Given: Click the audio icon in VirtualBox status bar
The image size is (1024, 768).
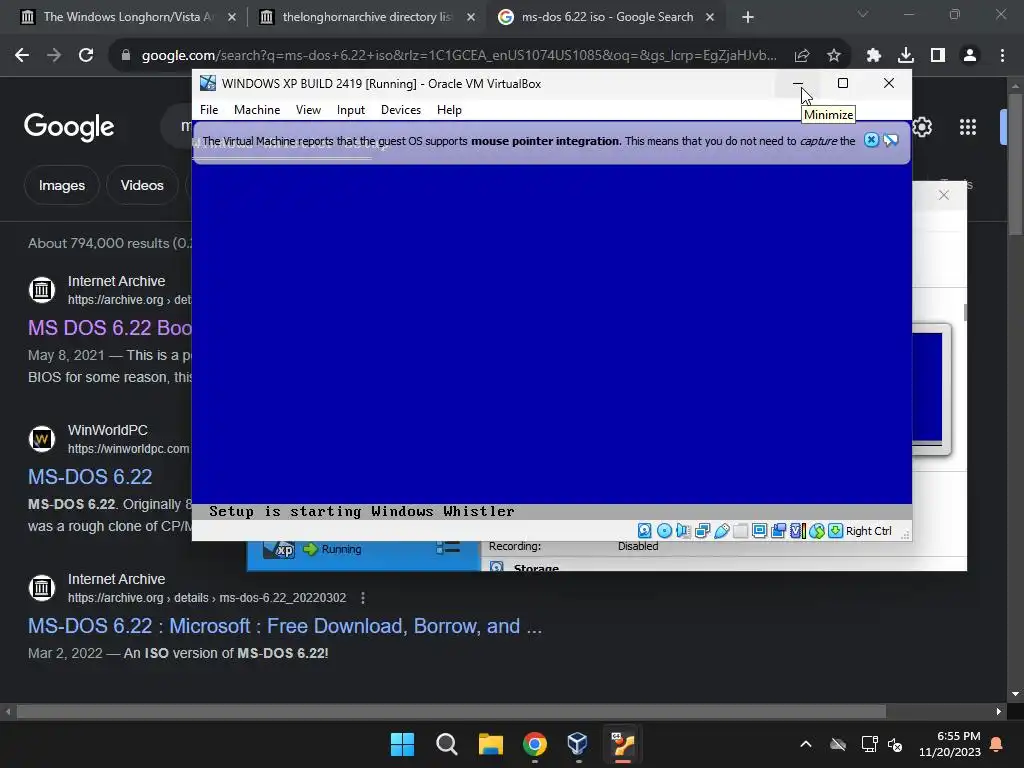Looking at the screenshot, I should tap(683, 531).
